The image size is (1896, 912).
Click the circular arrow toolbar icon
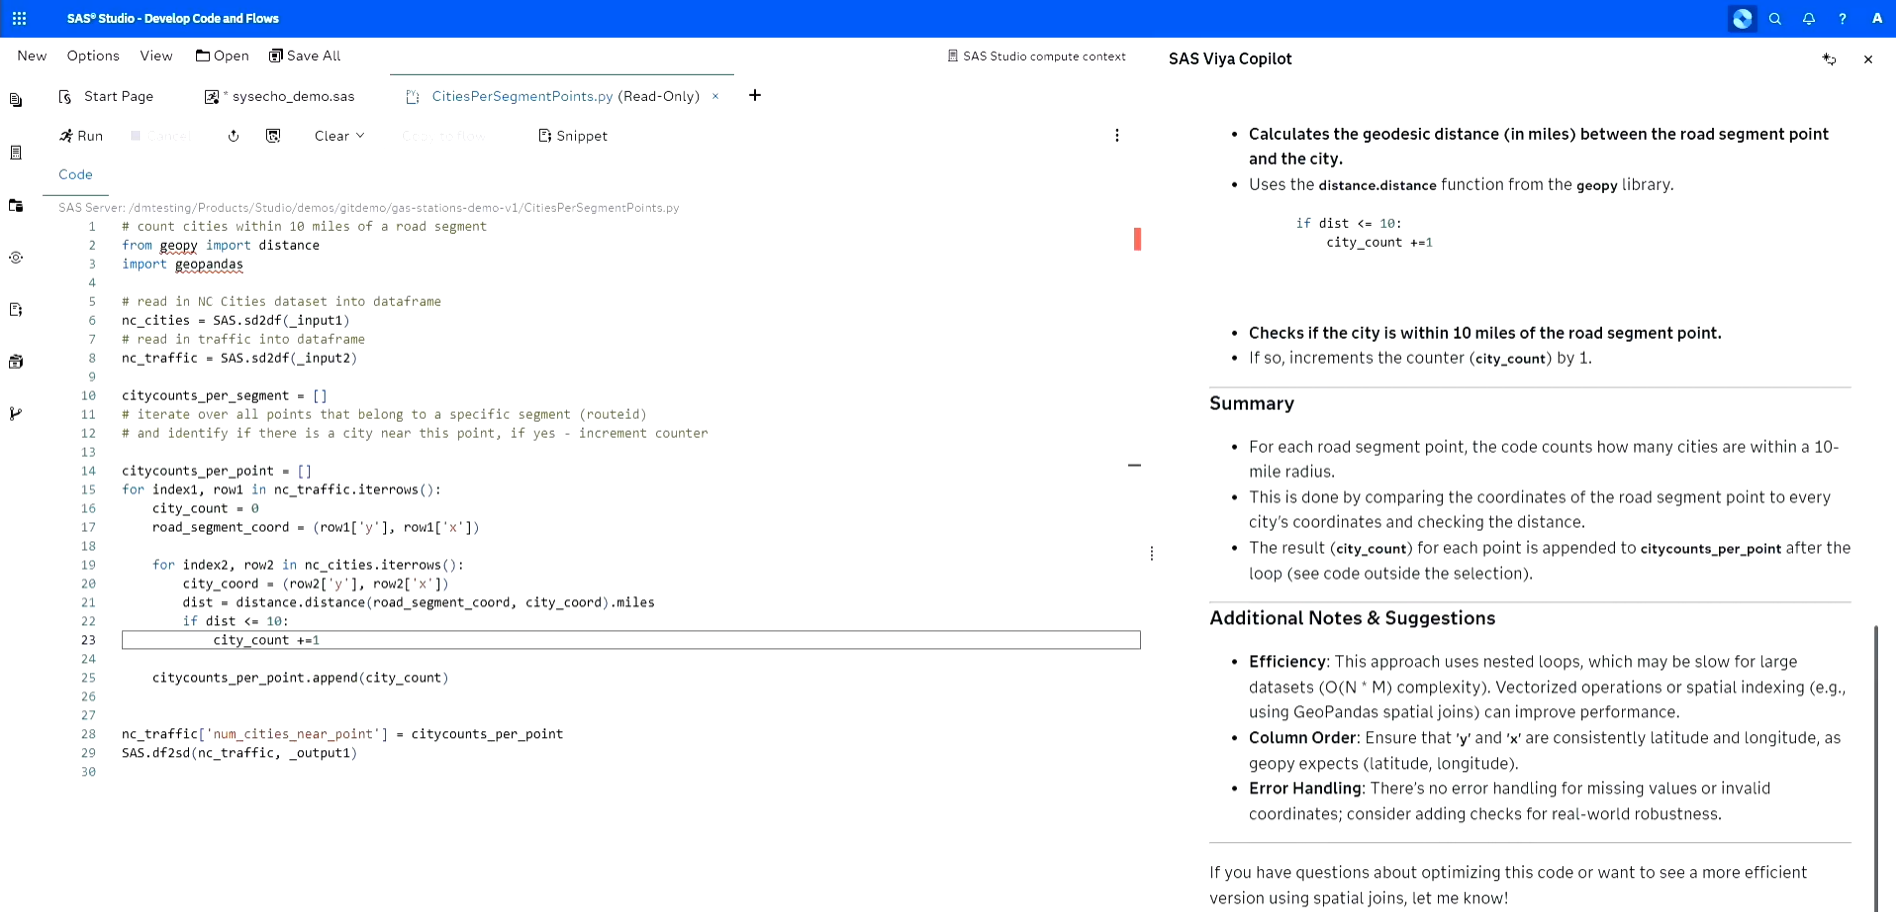pos(233,136)
